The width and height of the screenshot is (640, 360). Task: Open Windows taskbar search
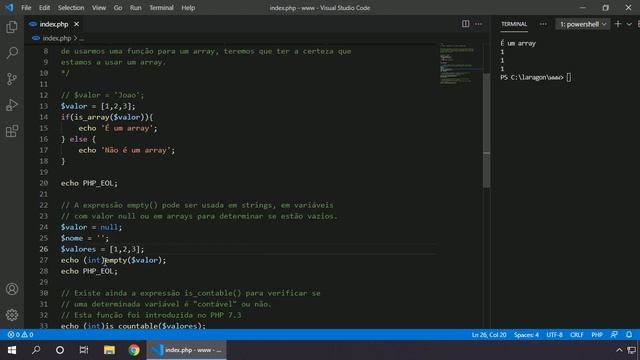coord(36,350)
